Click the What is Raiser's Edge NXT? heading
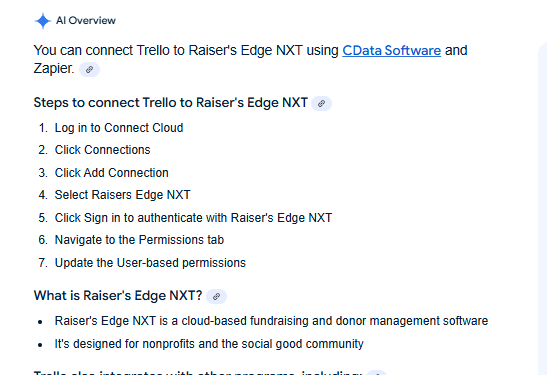The height and width of the screenshot is (375, 547). coord(118,296)
